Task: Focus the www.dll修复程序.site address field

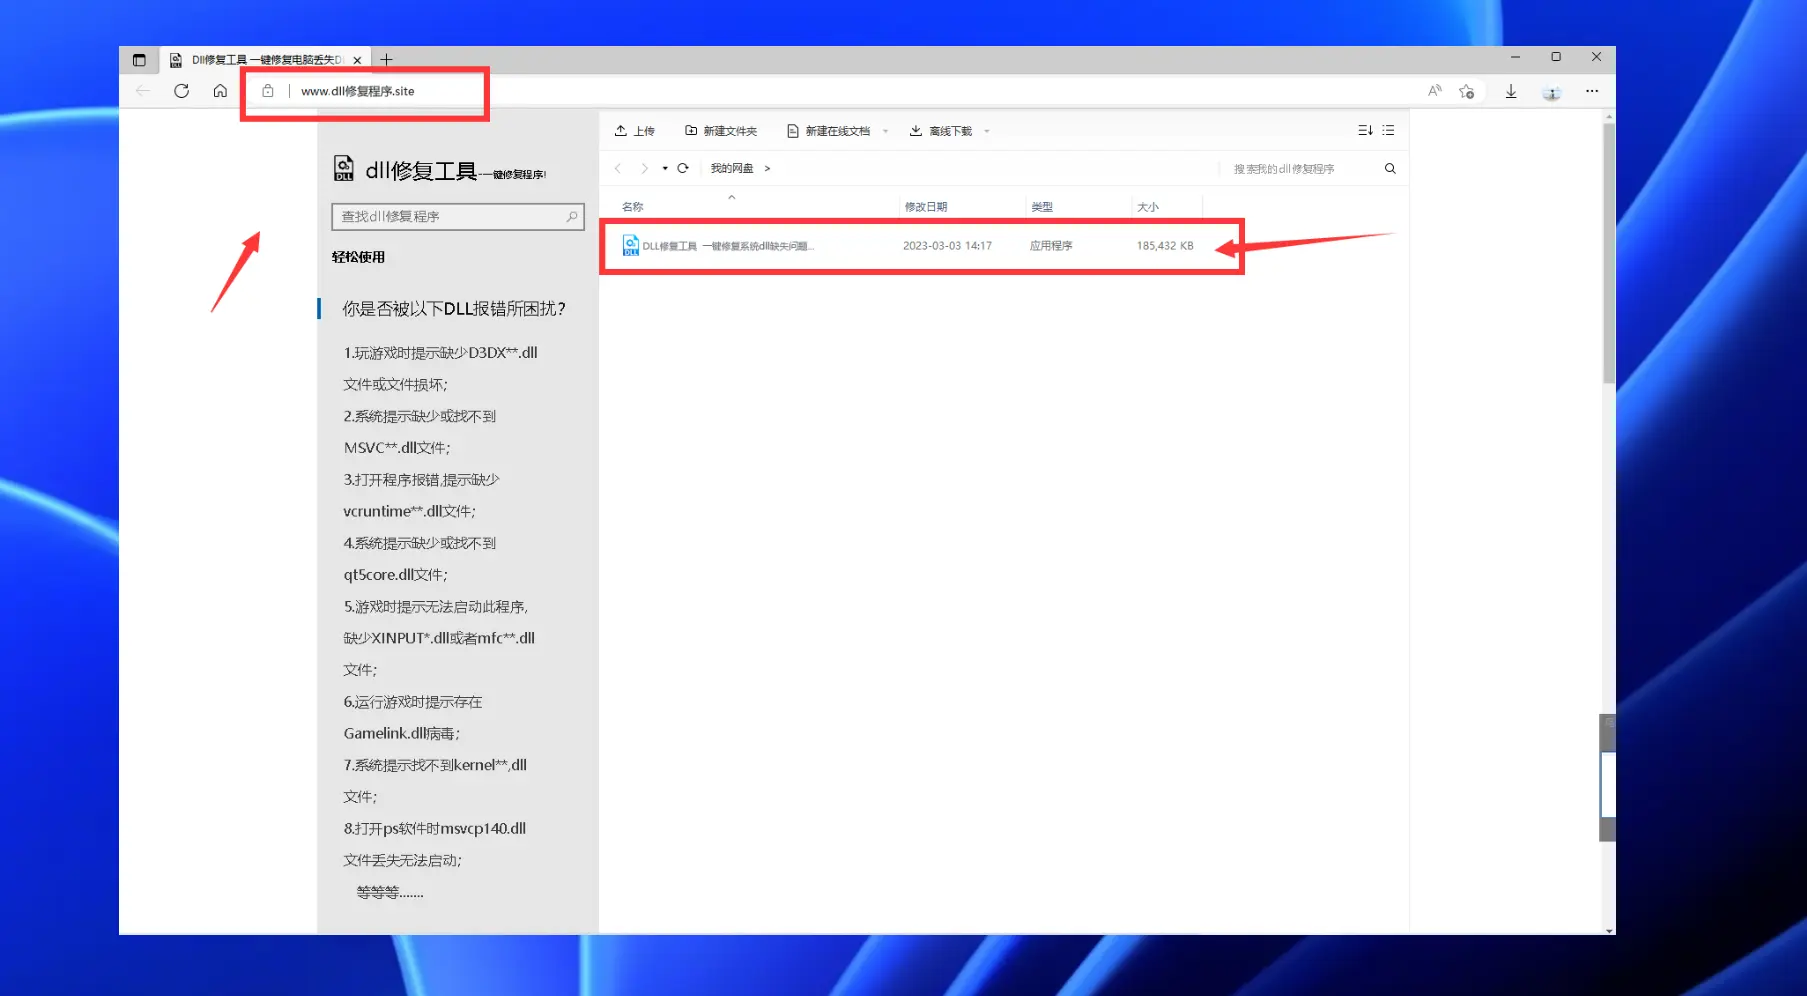Action: 358,91
